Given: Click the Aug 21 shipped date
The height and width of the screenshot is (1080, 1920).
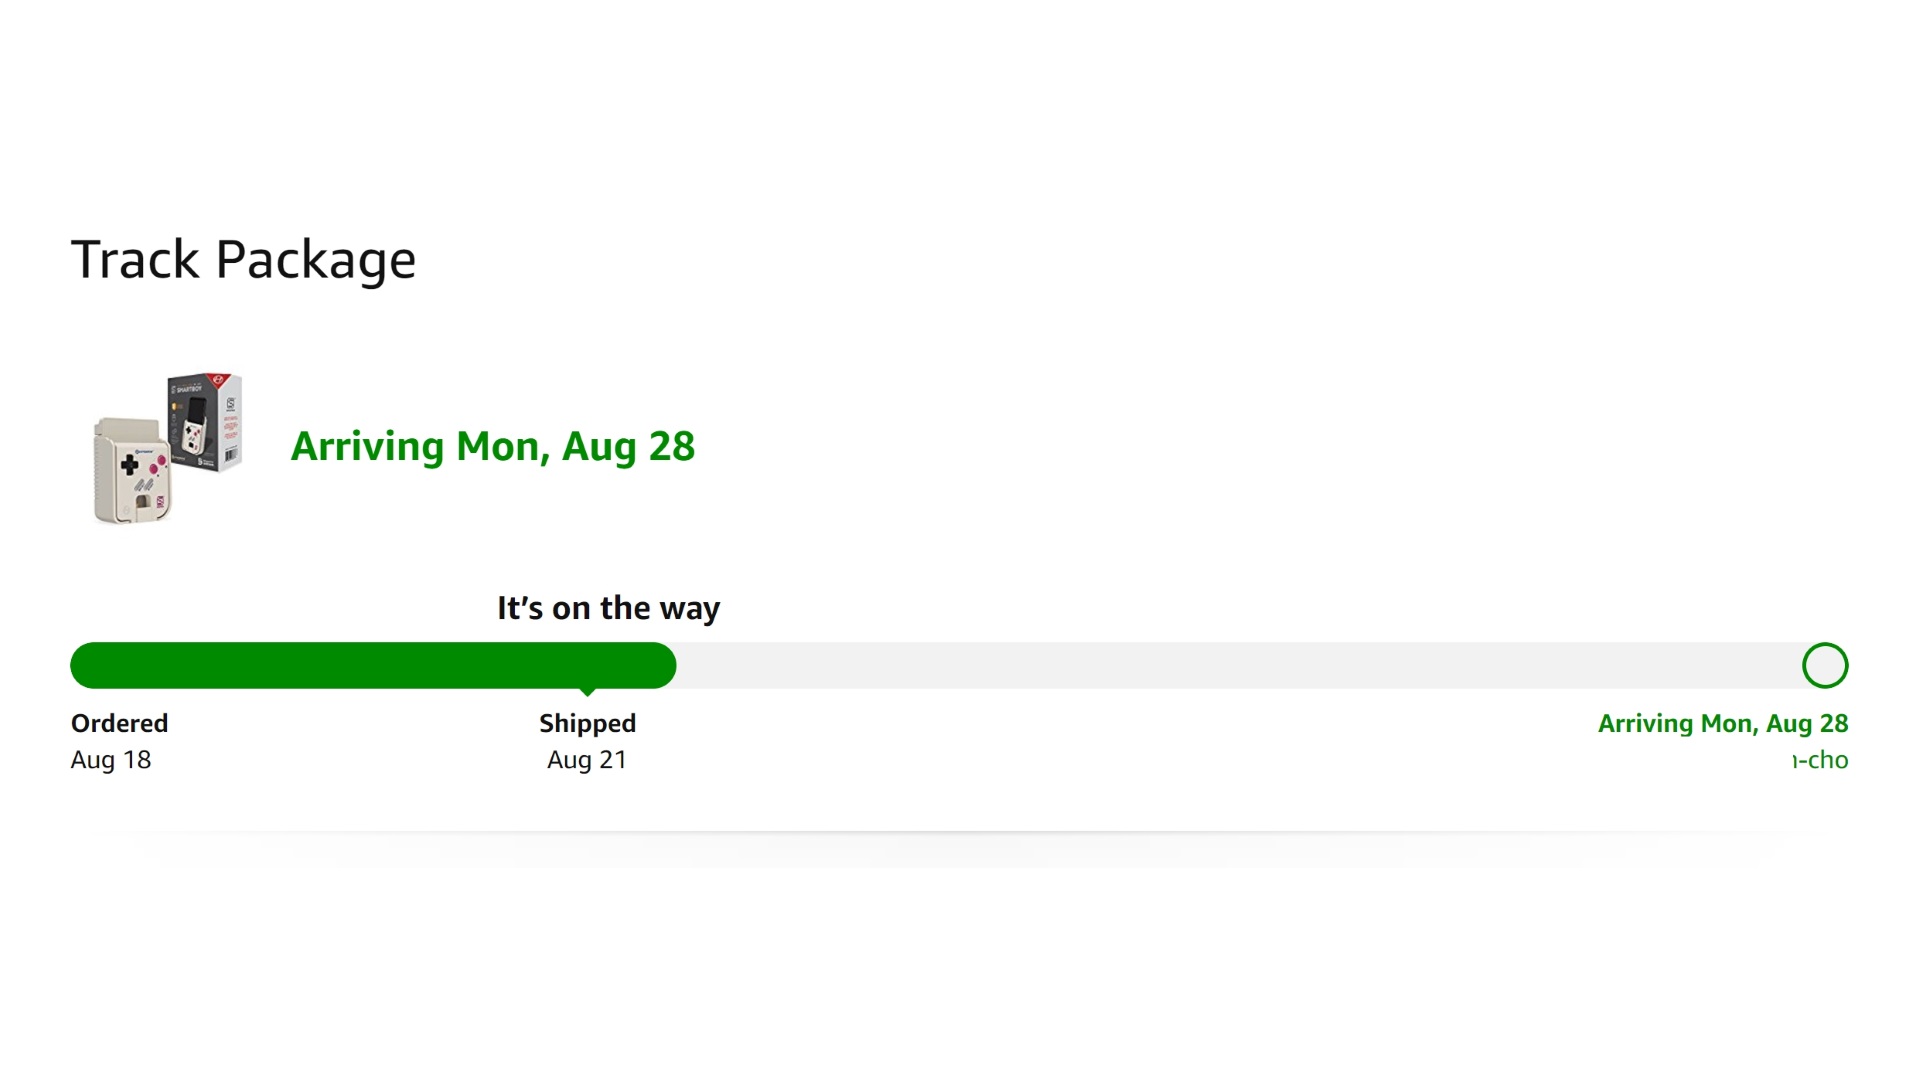Looking at the screenshot, I should pyautogui.click(x=587, y=760).
